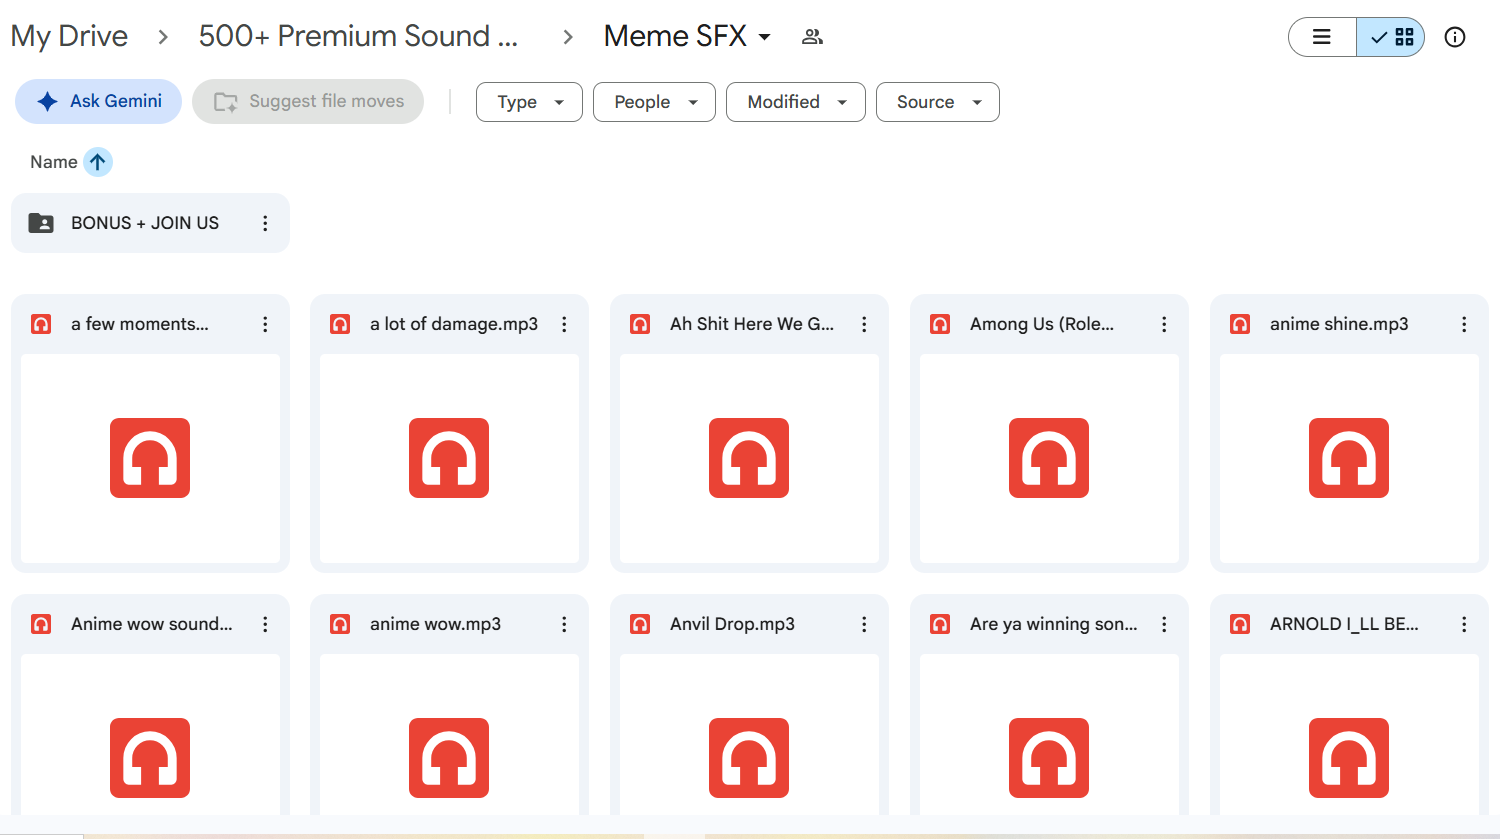The image size is (1500, 839).
Task: Switch to grid layout view
Action: click(1391, 37)
